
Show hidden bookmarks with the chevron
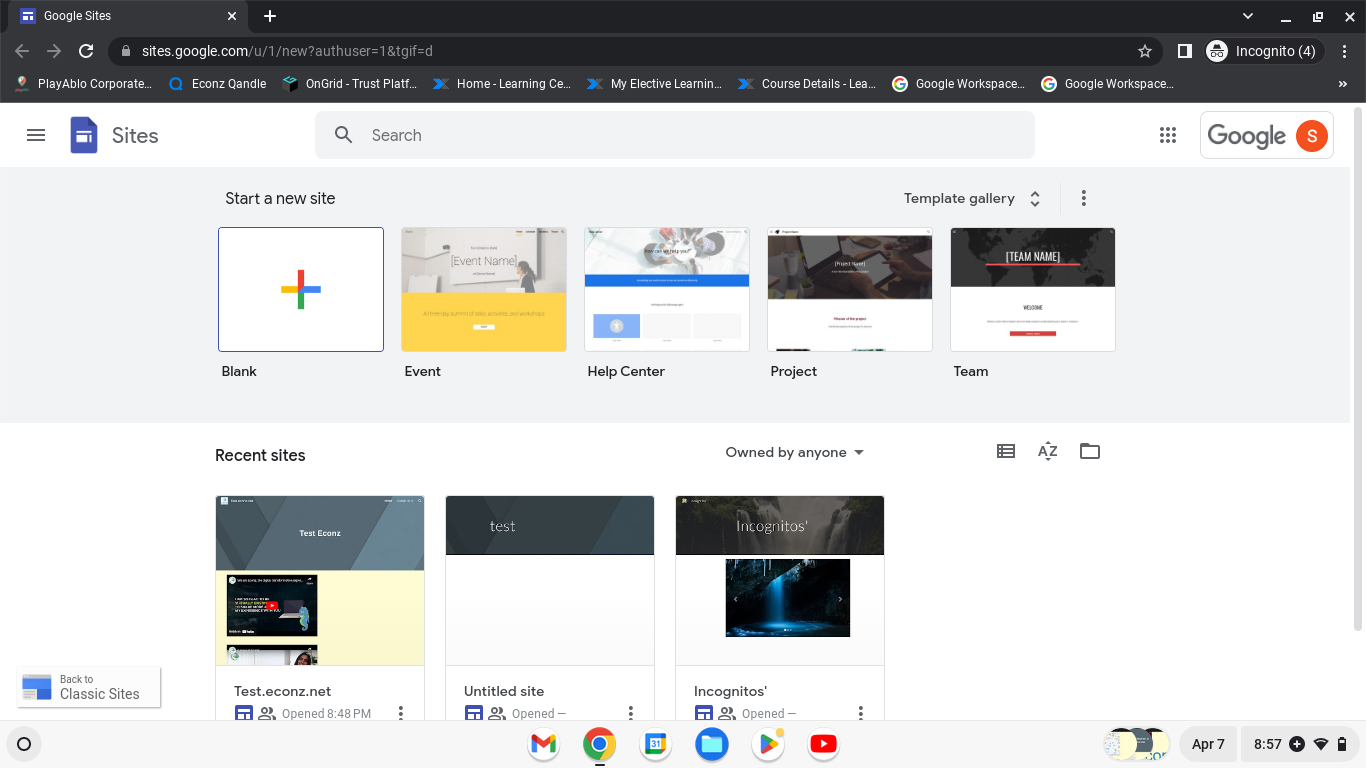[1343, 84]
